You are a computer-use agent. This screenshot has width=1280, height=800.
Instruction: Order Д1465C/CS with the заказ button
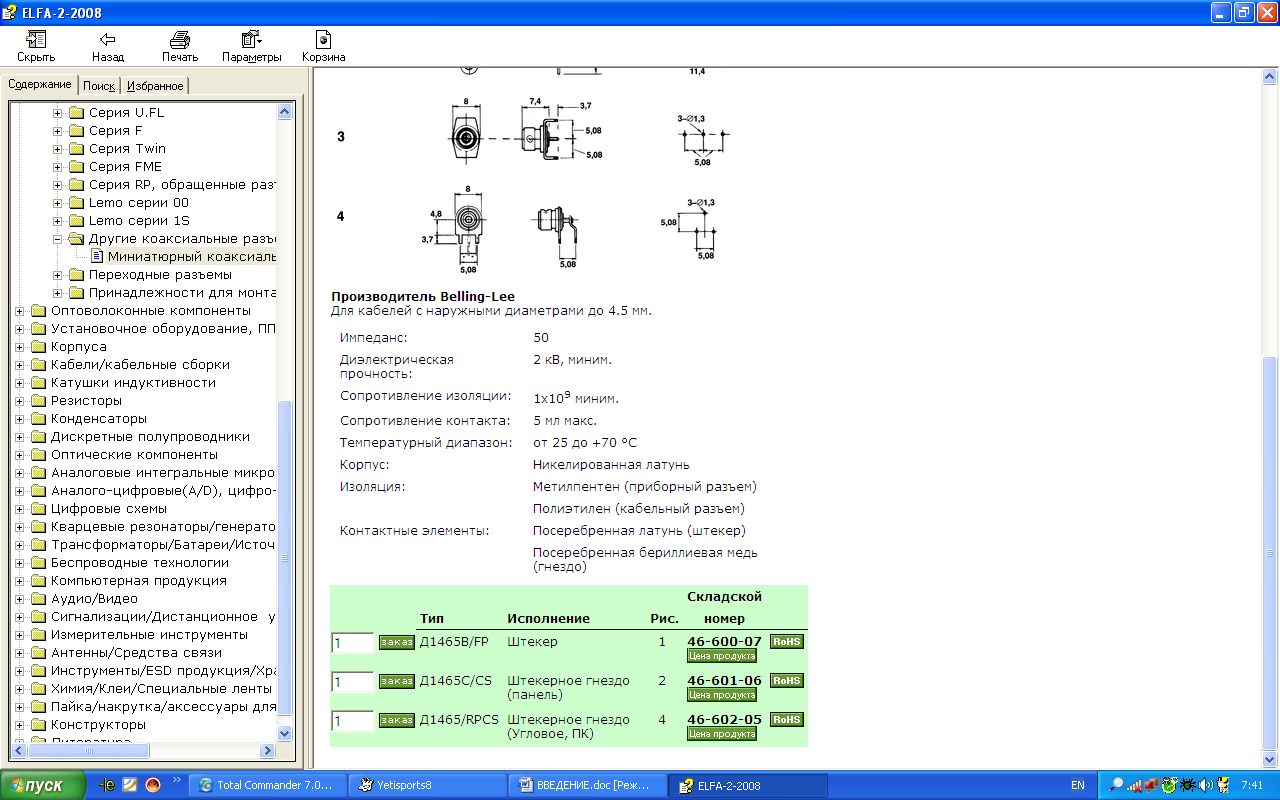point(397,681)
